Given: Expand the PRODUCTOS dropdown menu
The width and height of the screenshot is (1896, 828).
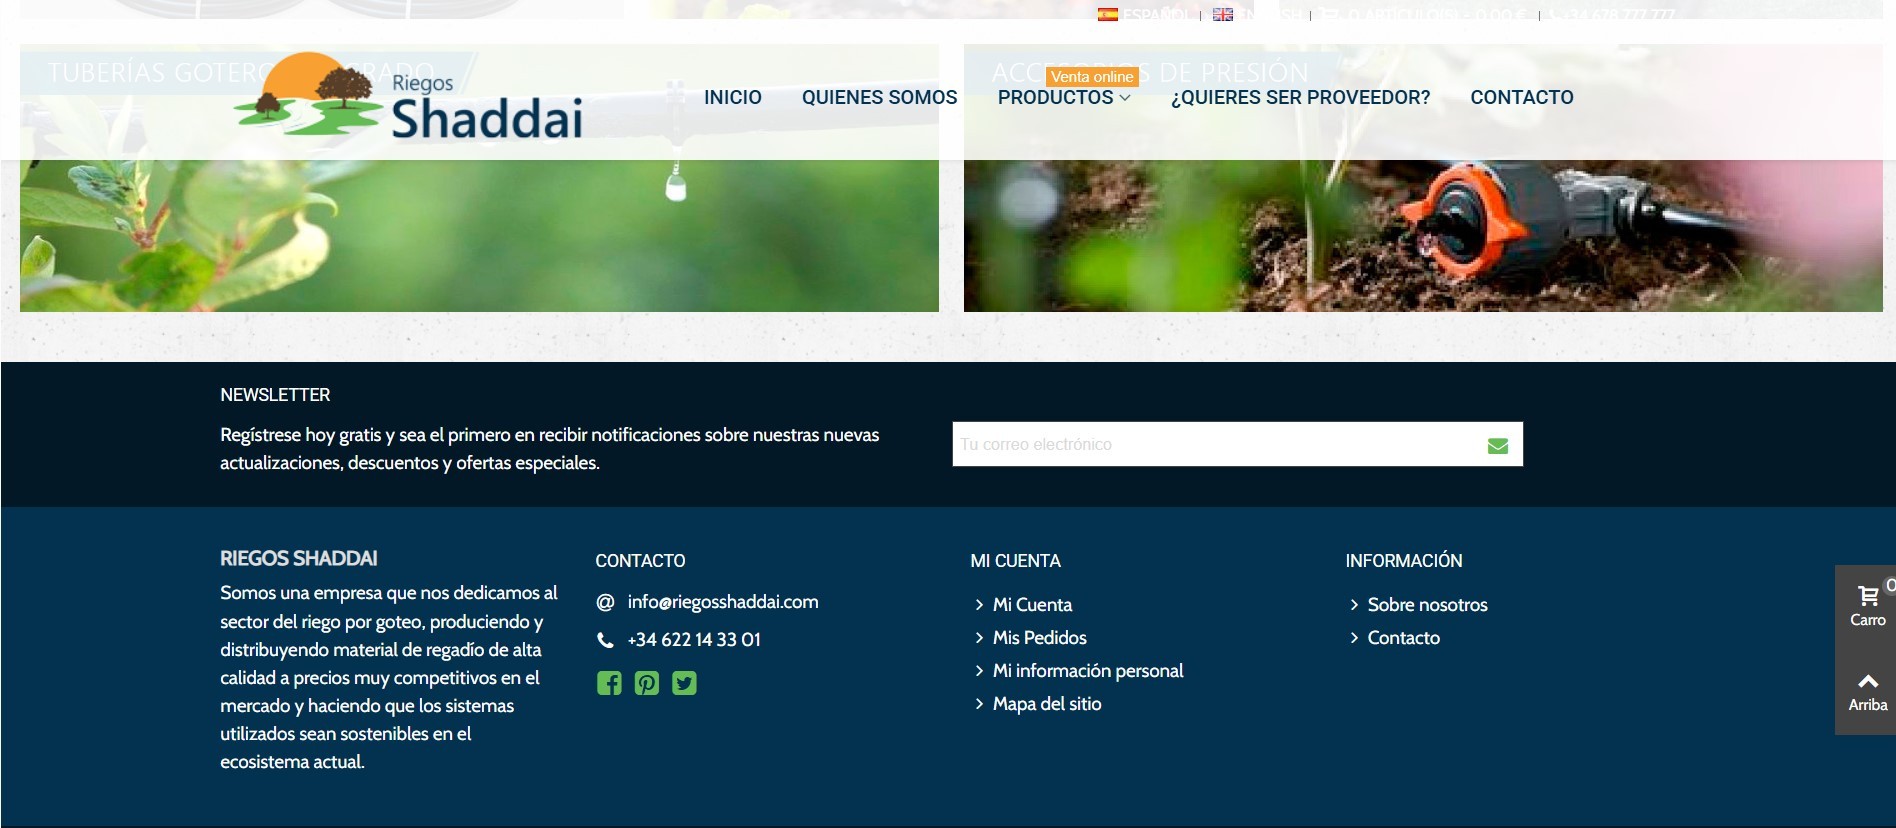Looking at the screenshot, I should click(1064, 97).
